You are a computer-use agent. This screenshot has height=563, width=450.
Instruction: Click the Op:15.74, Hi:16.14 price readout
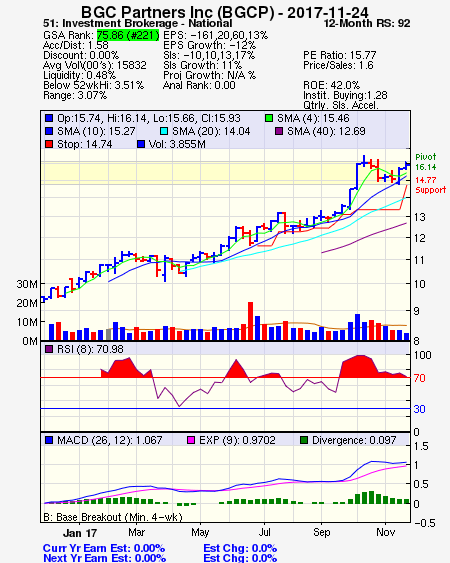pos(149,118)
